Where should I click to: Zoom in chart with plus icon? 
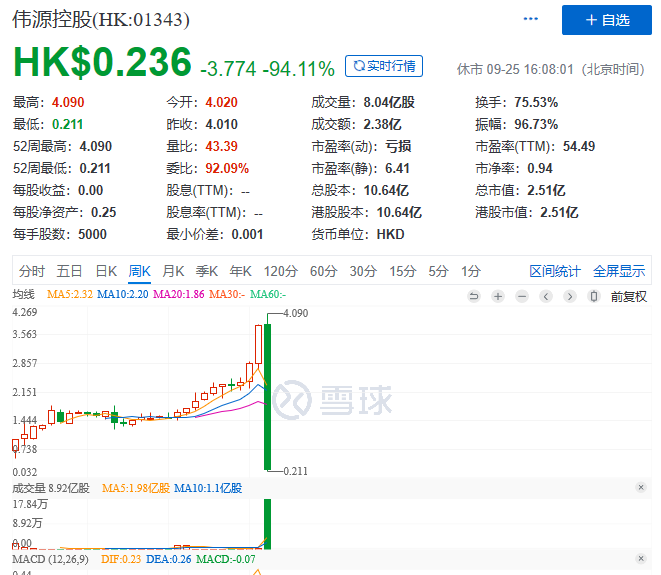[498, 296]
